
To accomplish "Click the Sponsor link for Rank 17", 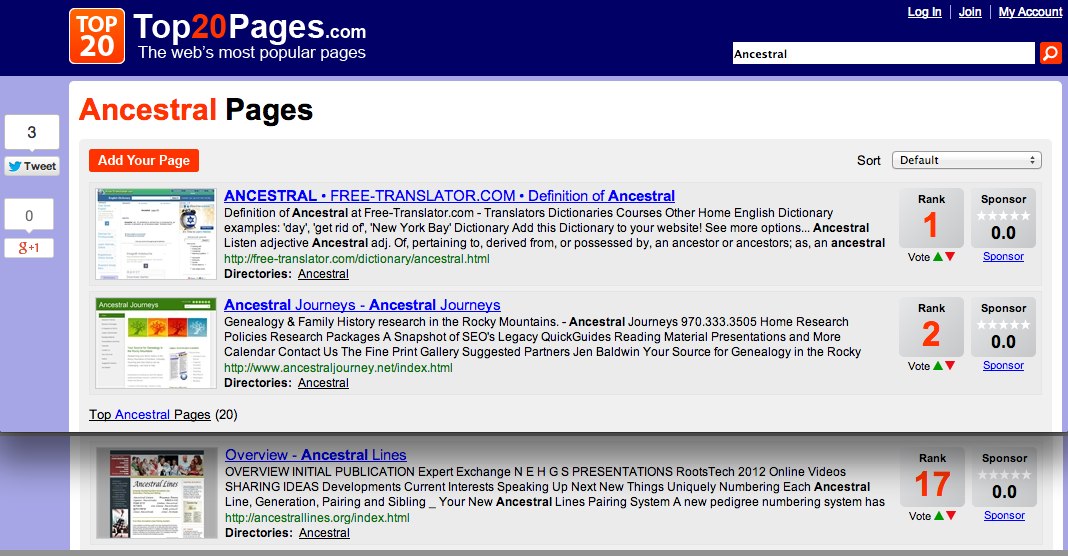I will pyautogui.click(x=1005, y=516).
